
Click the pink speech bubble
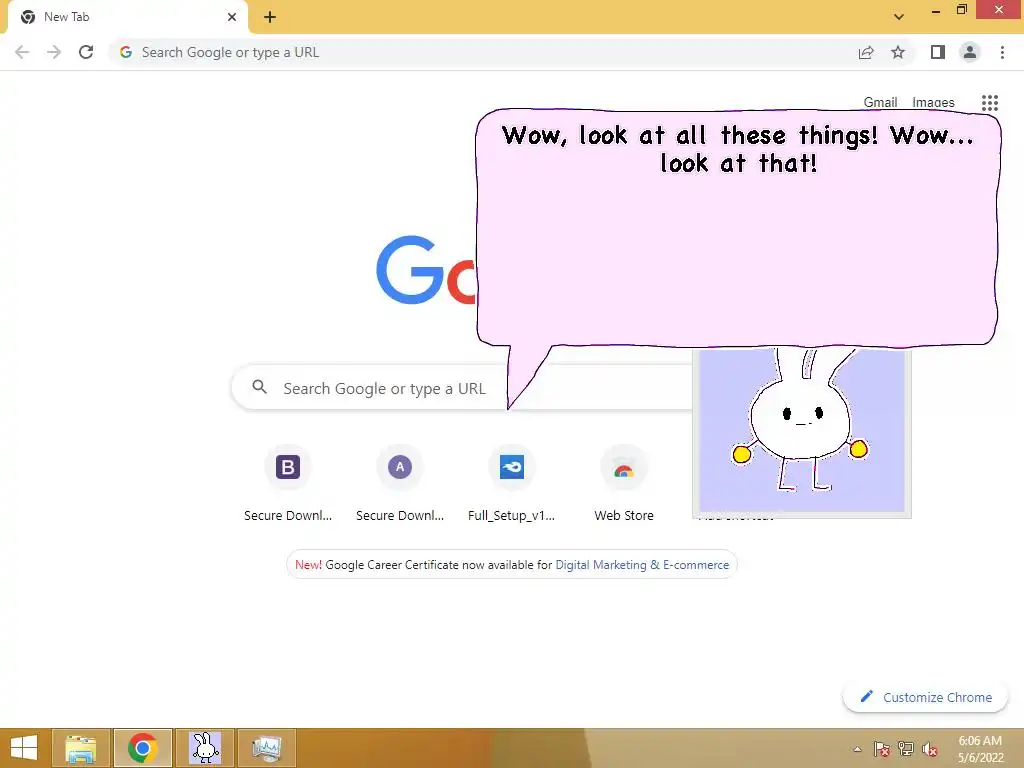tap(738, 227)
